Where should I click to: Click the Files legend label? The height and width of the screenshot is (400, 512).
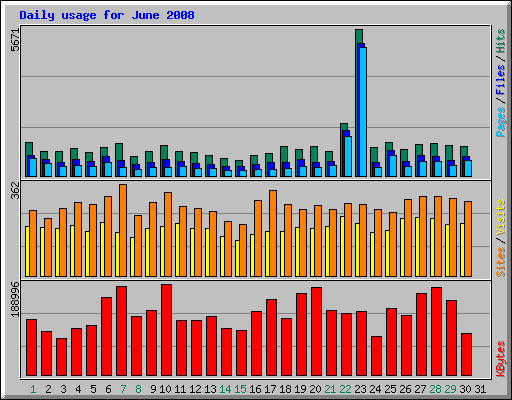[x=501, y=79]
